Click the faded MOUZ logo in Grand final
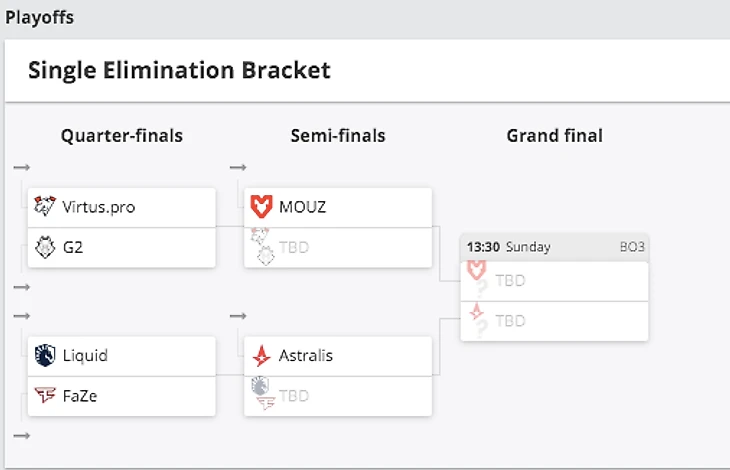 tap(478, 271)
